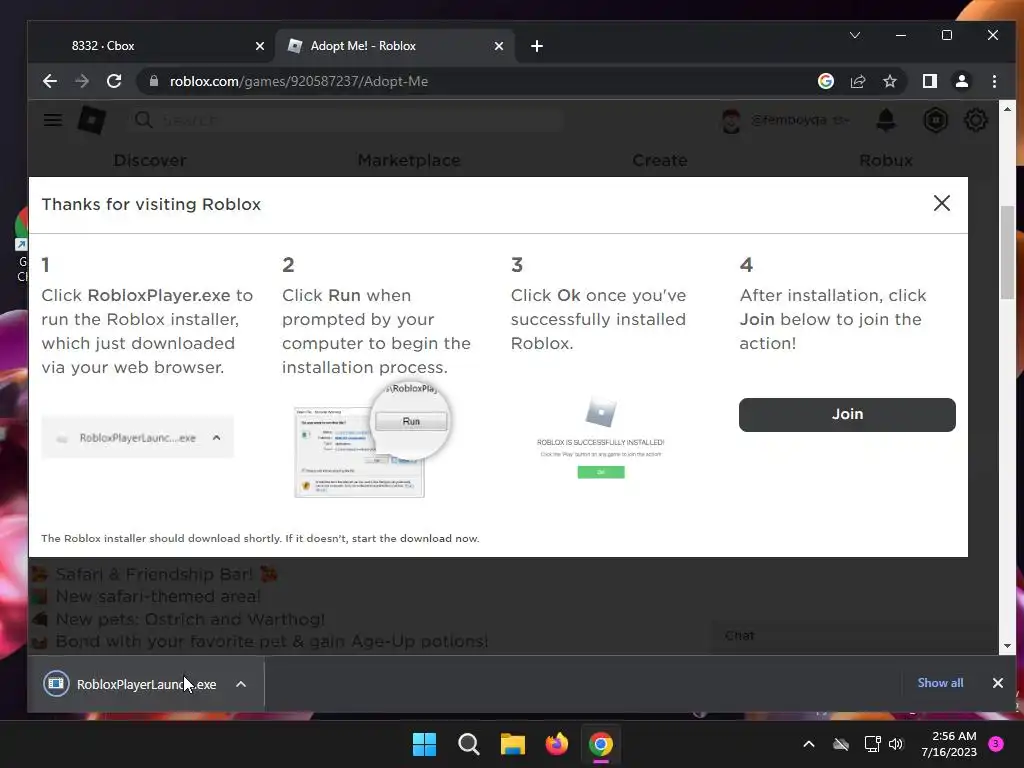Open the Discover page
This screenshot has height=768, width=1024.
[x=150, y=160]
